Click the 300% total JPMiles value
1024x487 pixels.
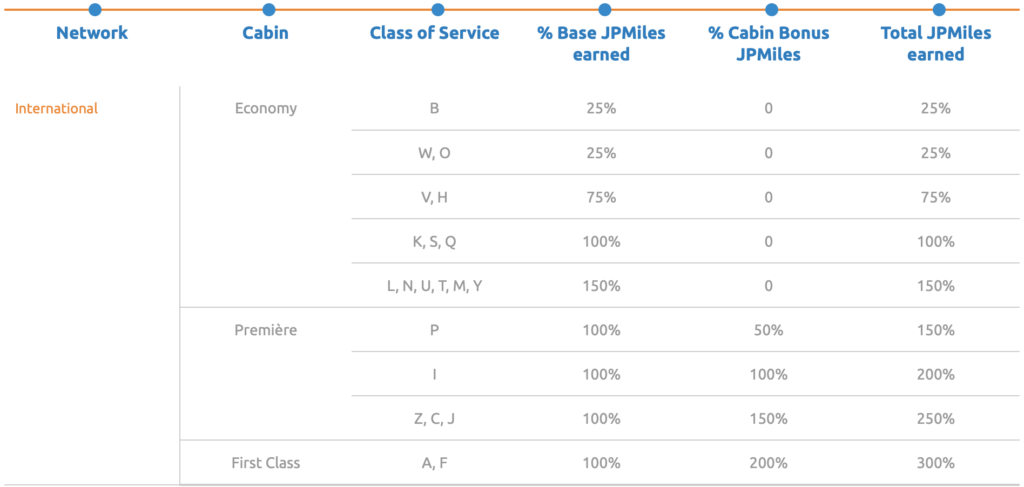(936, 463)
